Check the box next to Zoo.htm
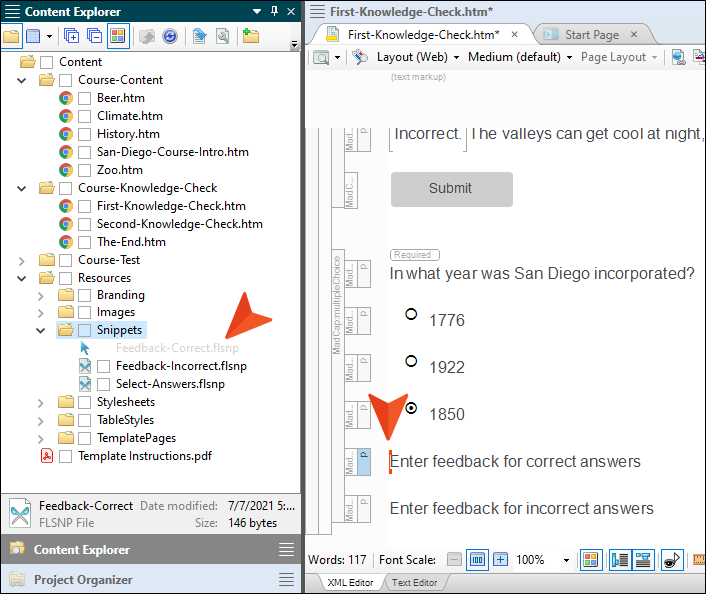 tap(84, 170)
